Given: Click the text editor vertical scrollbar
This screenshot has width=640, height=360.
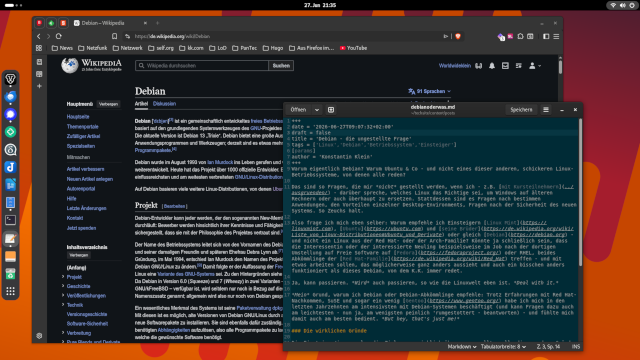Looking at the screenshot, I should [x=580, y=193].
